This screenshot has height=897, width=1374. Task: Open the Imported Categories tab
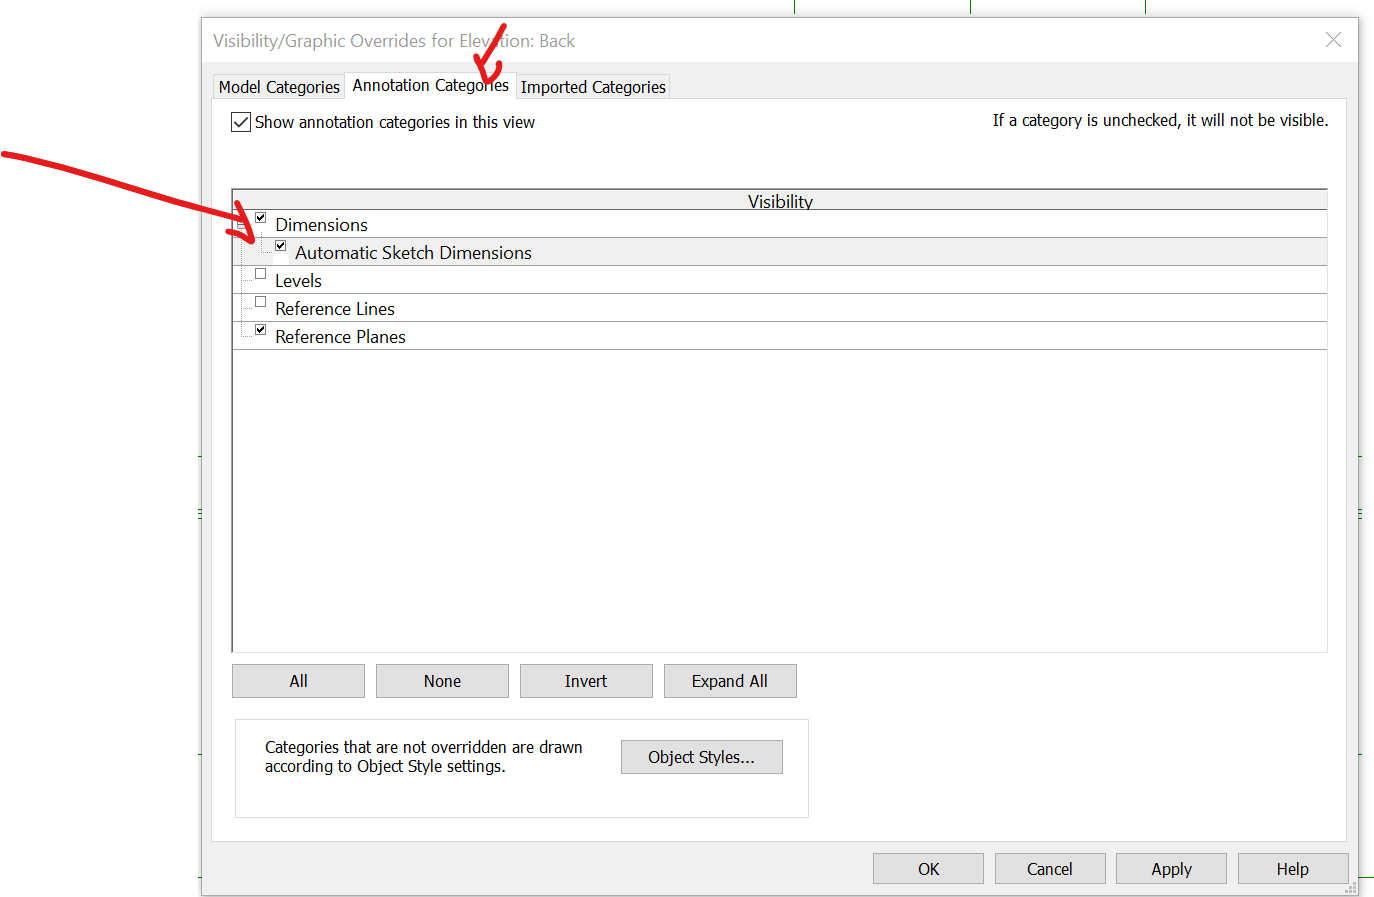pos(592,87)
